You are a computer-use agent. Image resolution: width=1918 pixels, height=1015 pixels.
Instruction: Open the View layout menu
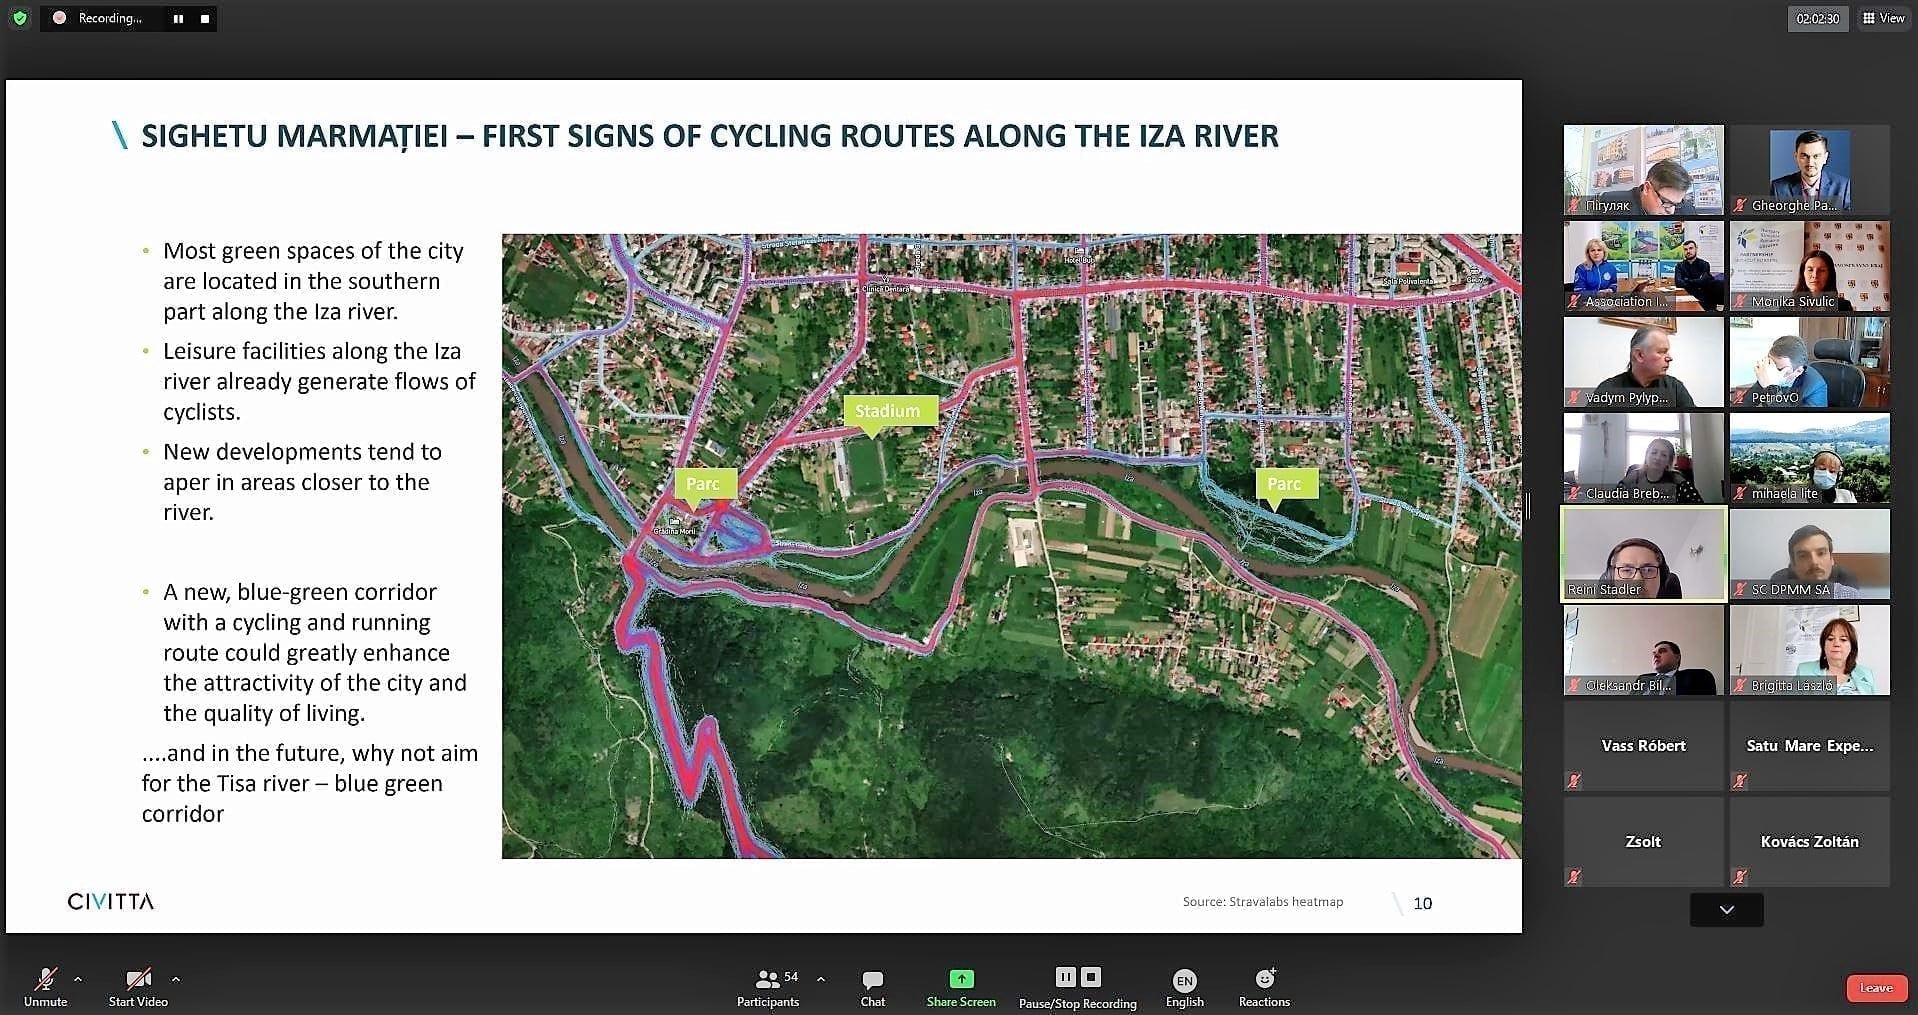pyautogui.click(x=1883, y=18)
